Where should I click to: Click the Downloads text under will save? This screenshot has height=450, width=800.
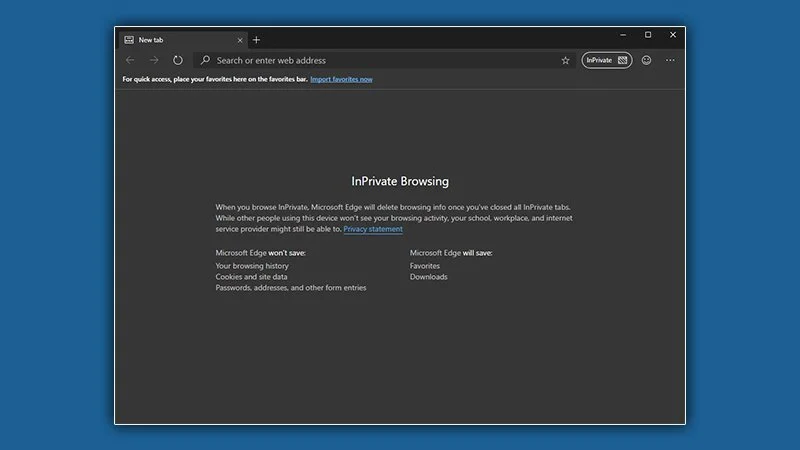pos(429,277)
